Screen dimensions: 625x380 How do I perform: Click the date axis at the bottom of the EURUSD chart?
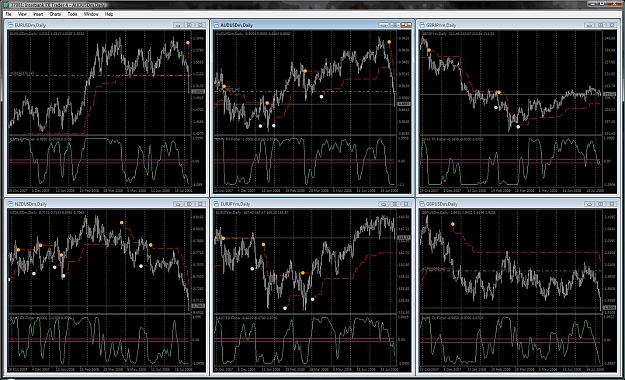(100, 191)
